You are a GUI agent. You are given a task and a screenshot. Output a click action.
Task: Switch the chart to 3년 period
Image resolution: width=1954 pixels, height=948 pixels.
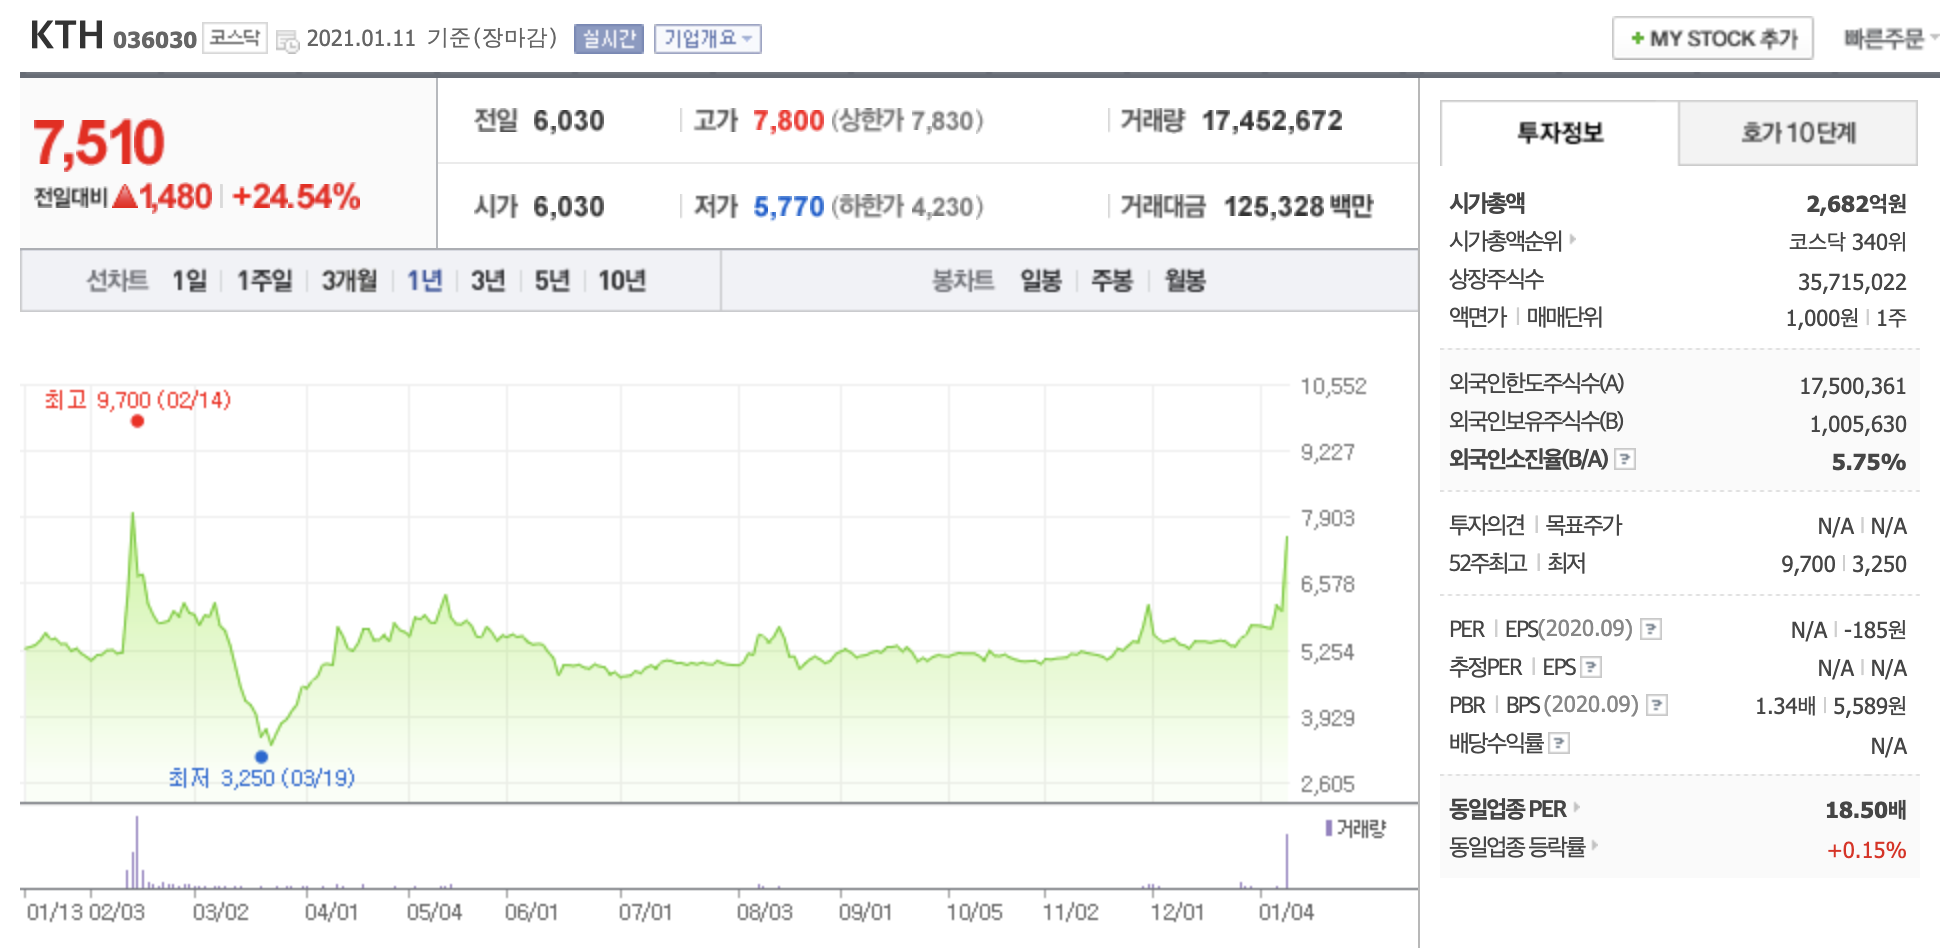point(487,281)
